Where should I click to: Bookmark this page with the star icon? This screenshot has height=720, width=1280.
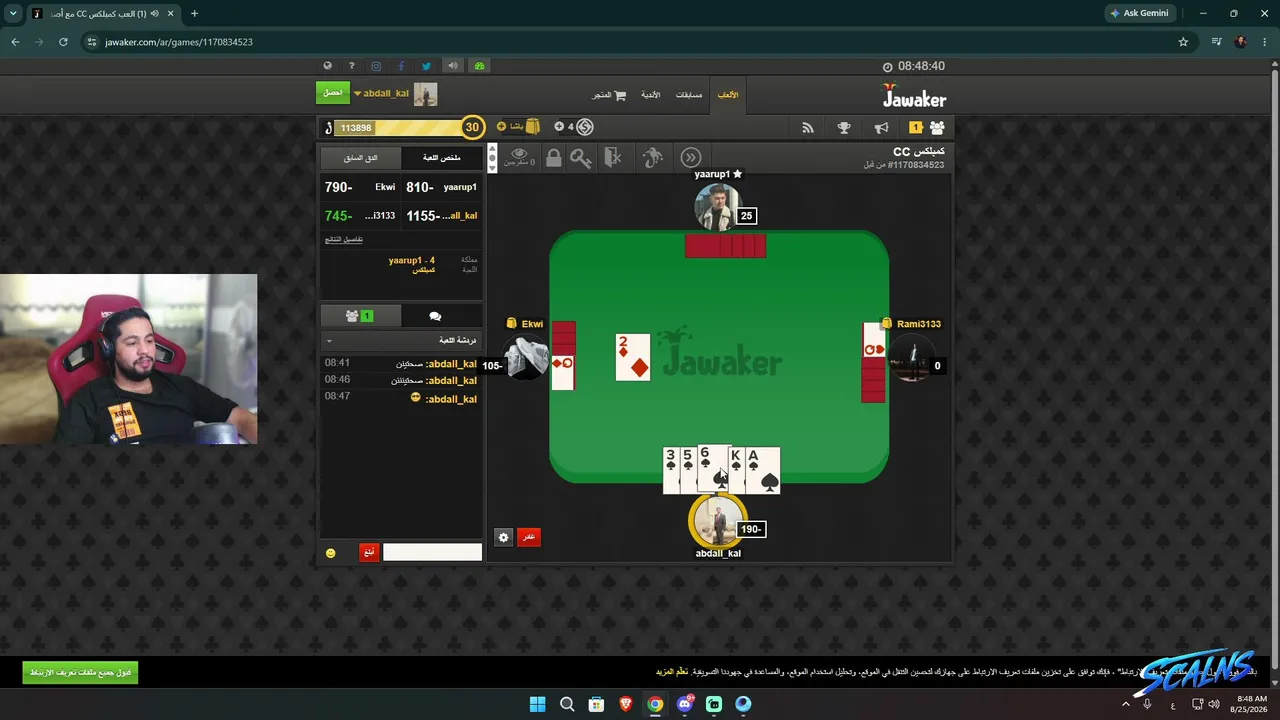point(1183,42)
